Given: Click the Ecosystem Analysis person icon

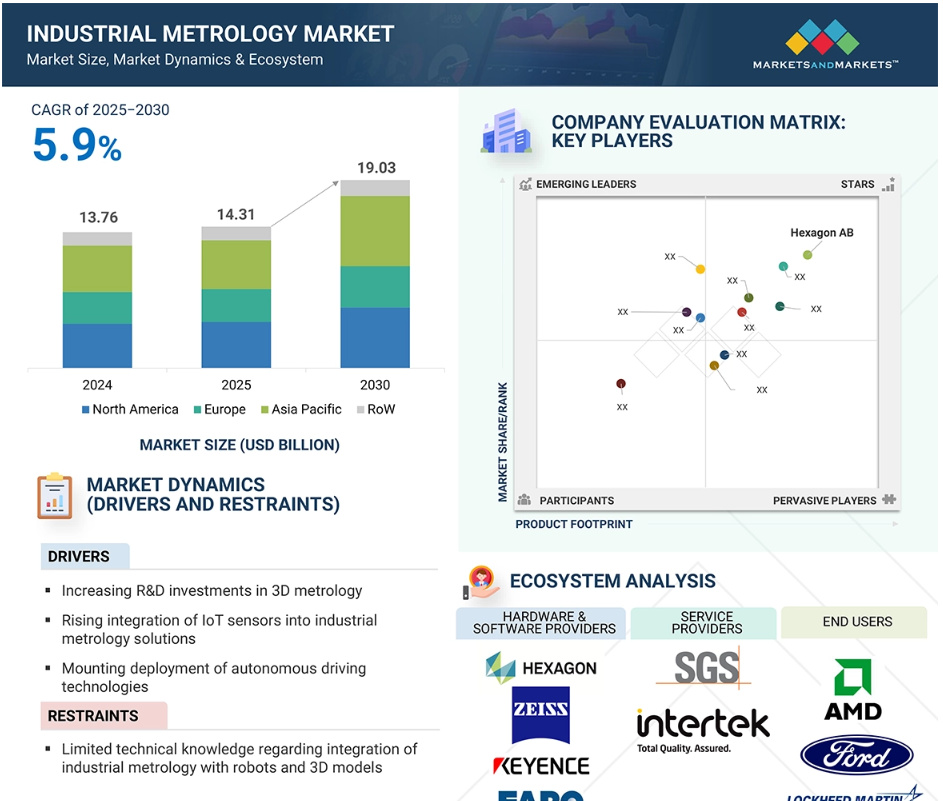Looking at the screenshot, I should coord(481,582).
